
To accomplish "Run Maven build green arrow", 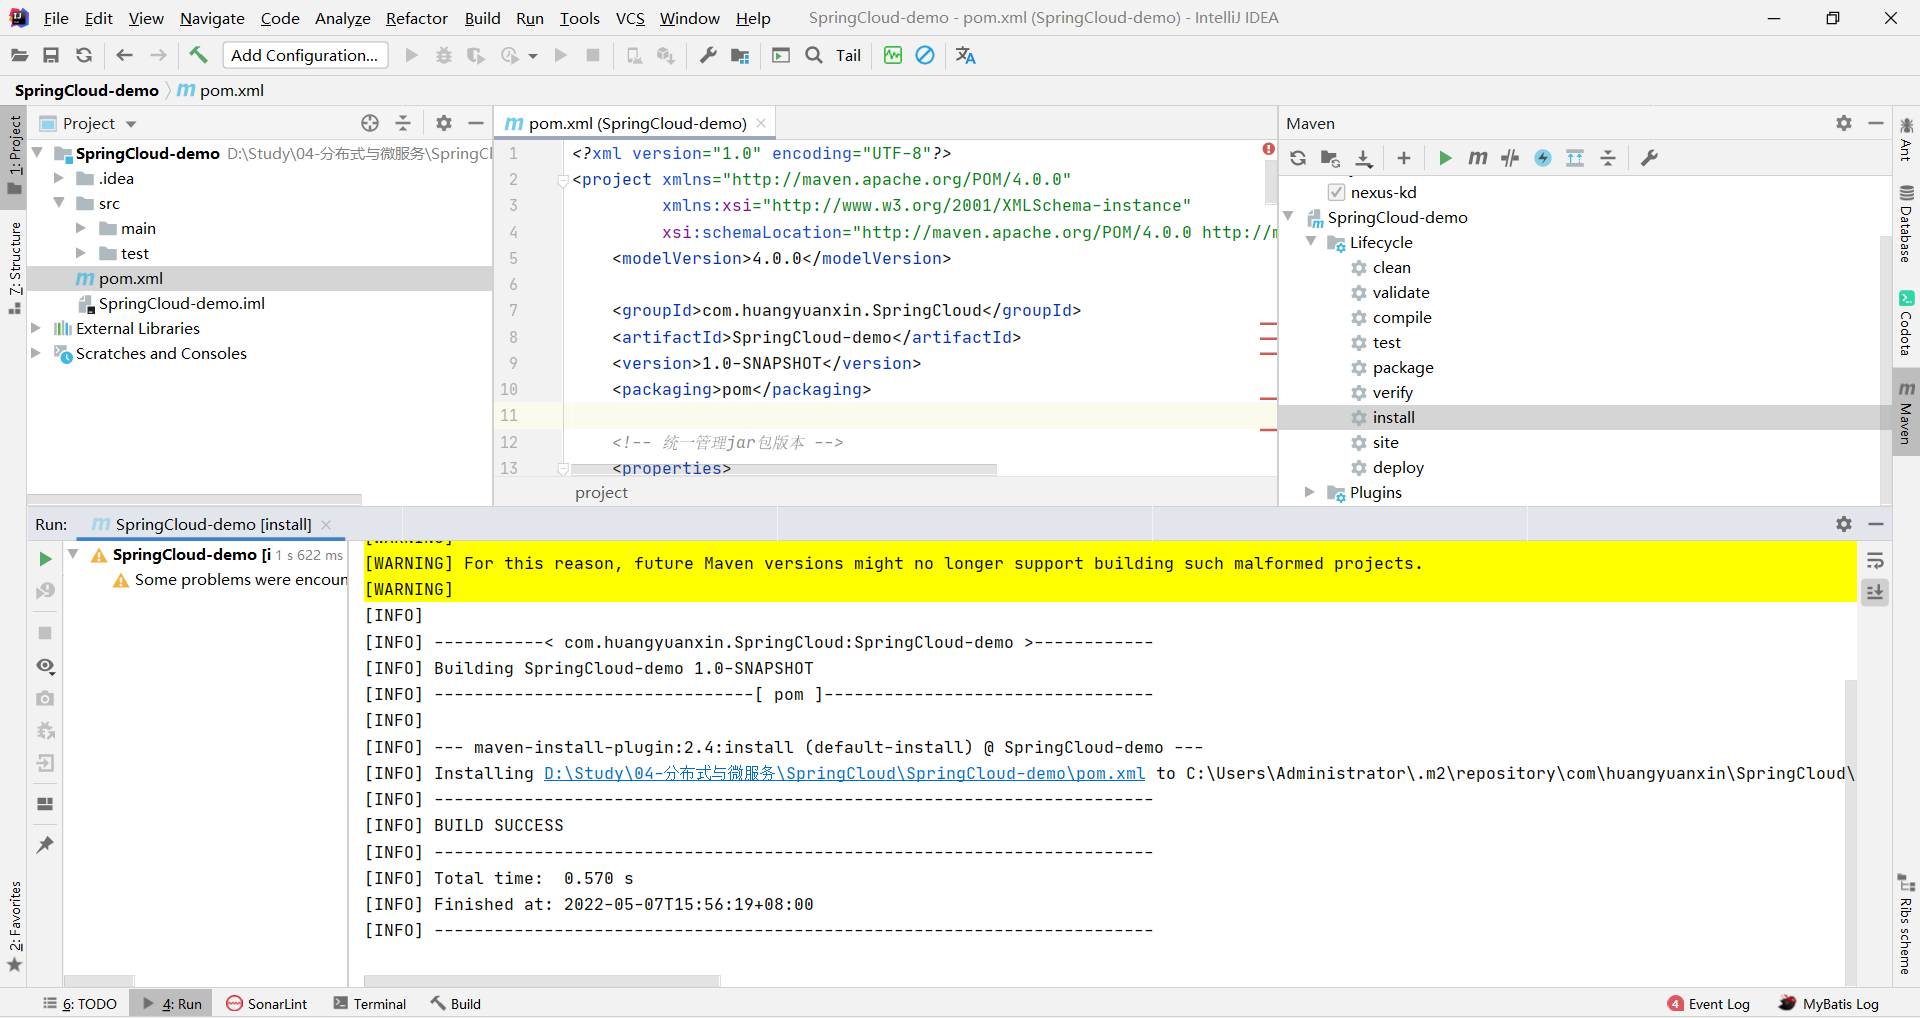I will click(x=1445, y=158).
